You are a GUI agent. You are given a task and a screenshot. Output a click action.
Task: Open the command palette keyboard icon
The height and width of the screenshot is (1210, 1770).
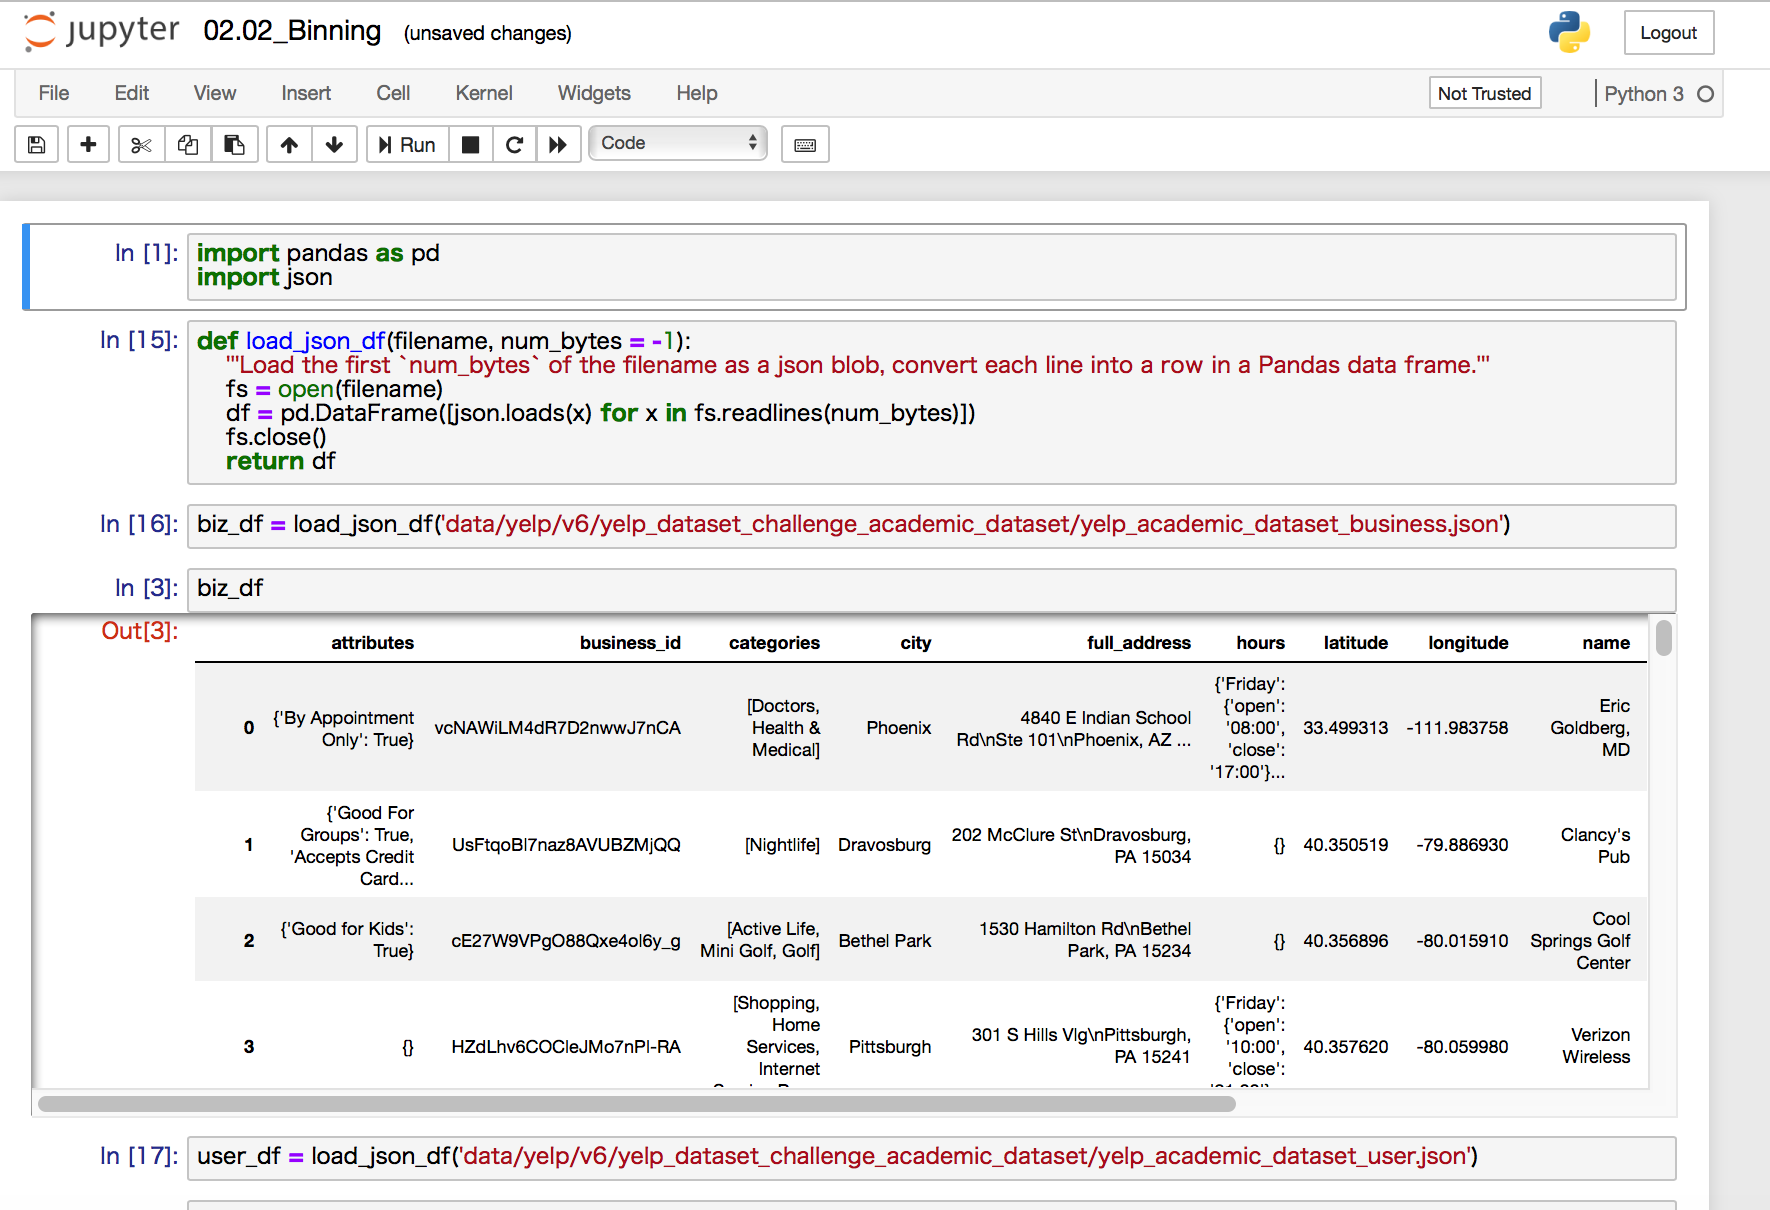pos(805,145)
